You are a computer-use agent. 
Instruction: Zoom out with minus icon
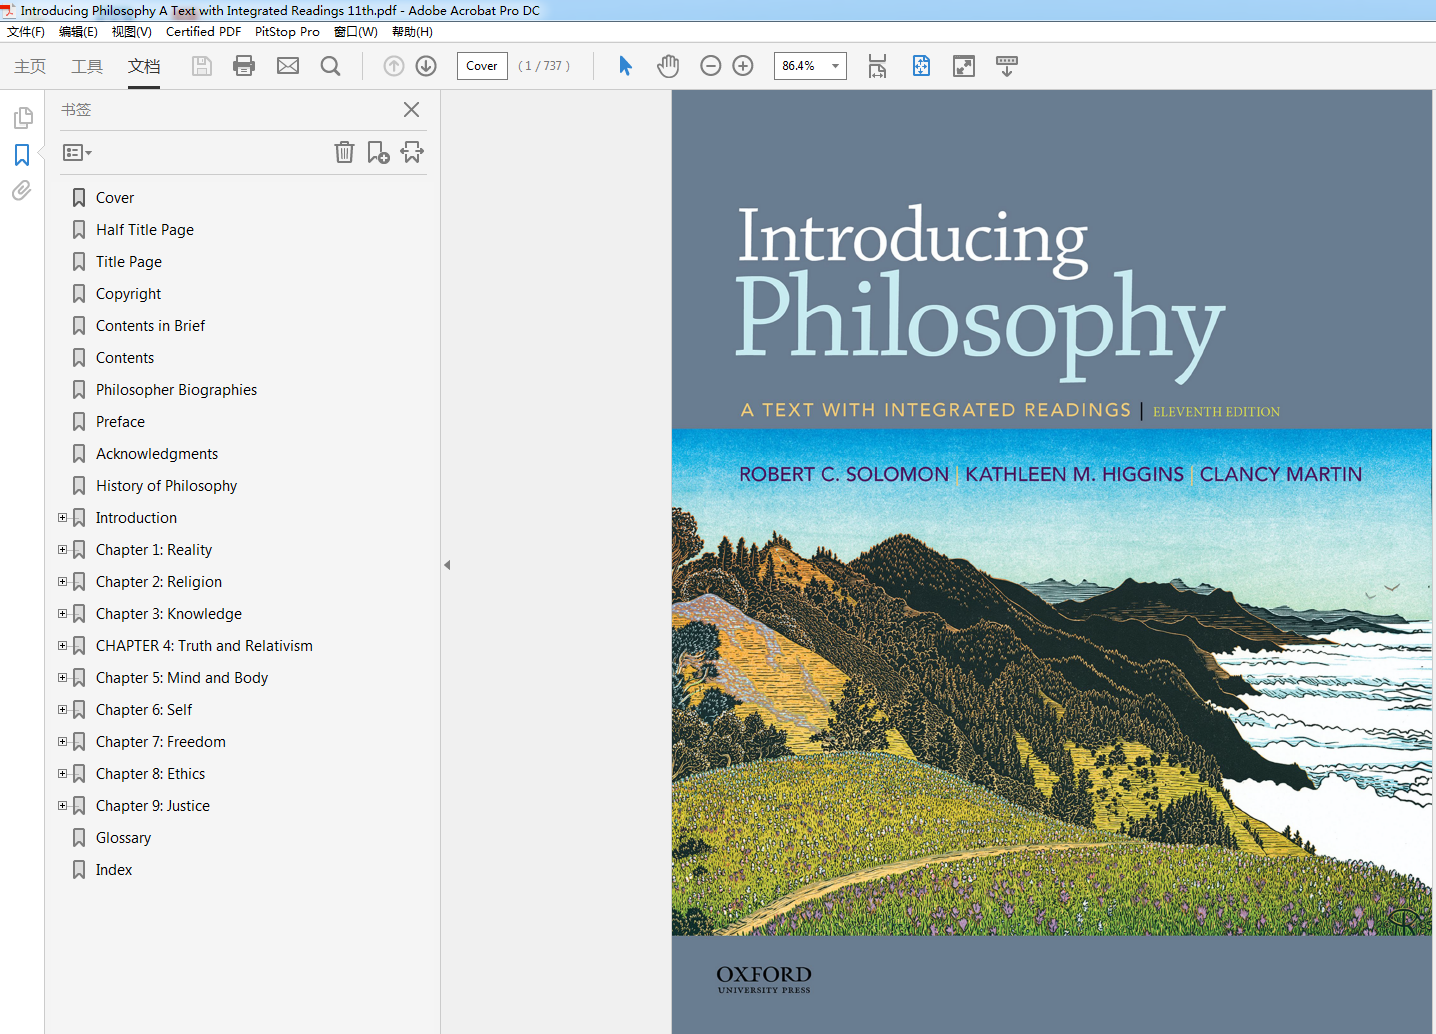711,66
